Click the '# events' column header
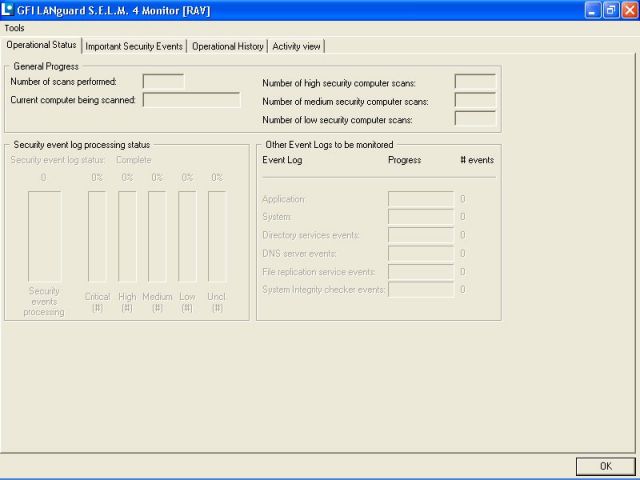 pyautogui.click(x=477, y=160)
